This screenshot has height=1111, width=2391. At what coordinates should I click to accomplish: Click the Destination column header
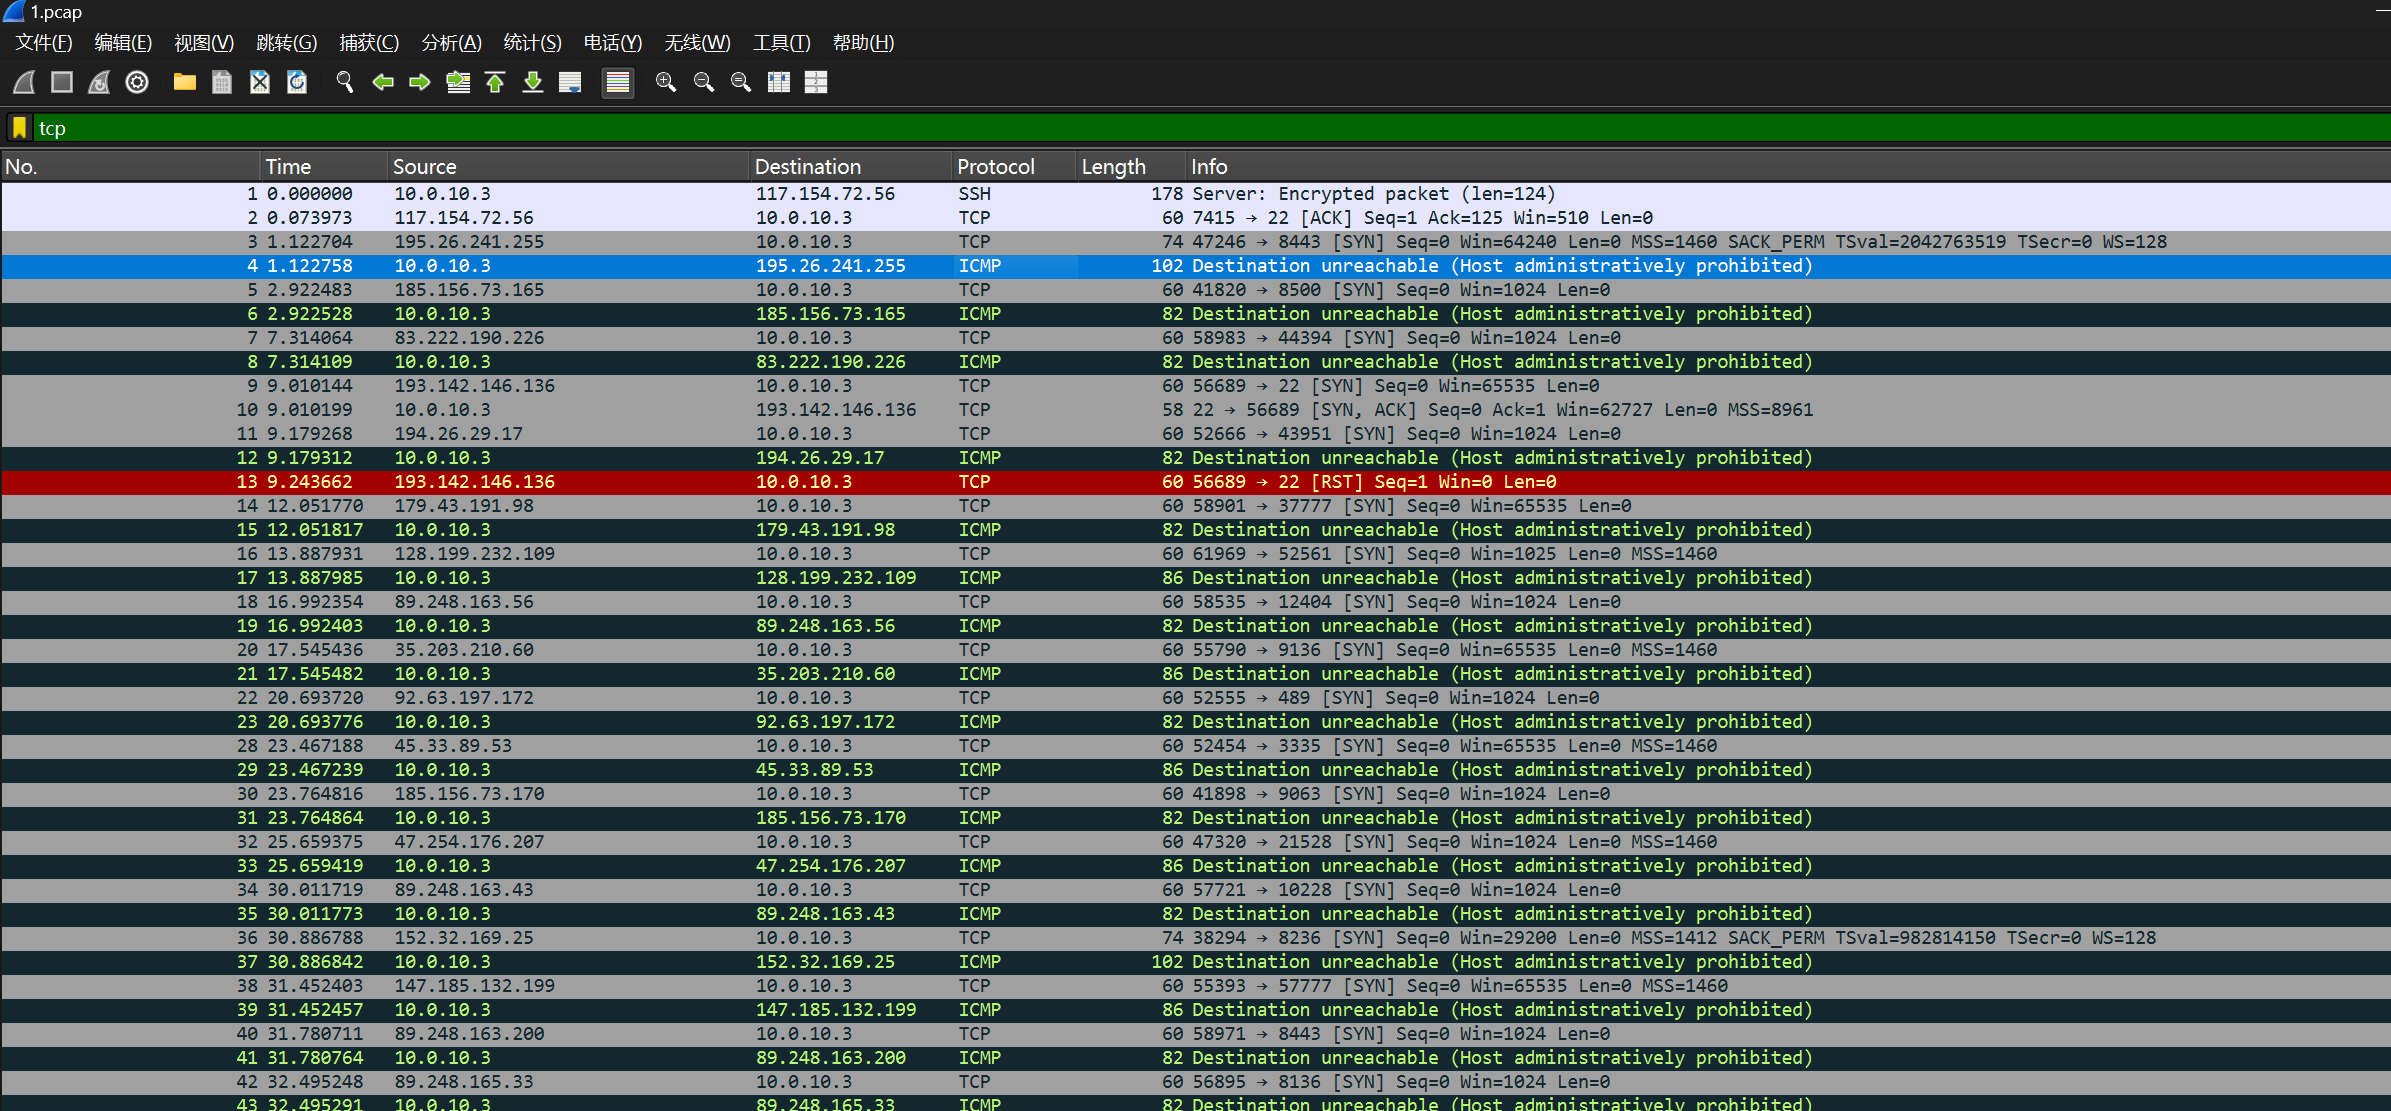pos(807,167)
